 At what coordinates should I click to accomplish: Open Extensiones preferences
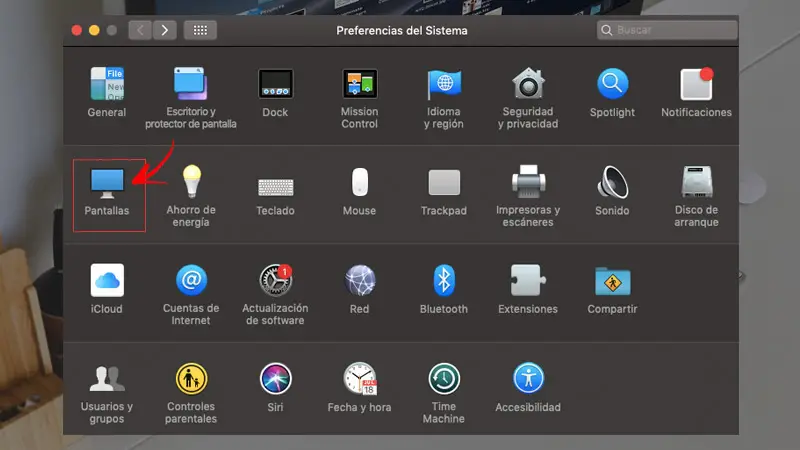[528, 289]
